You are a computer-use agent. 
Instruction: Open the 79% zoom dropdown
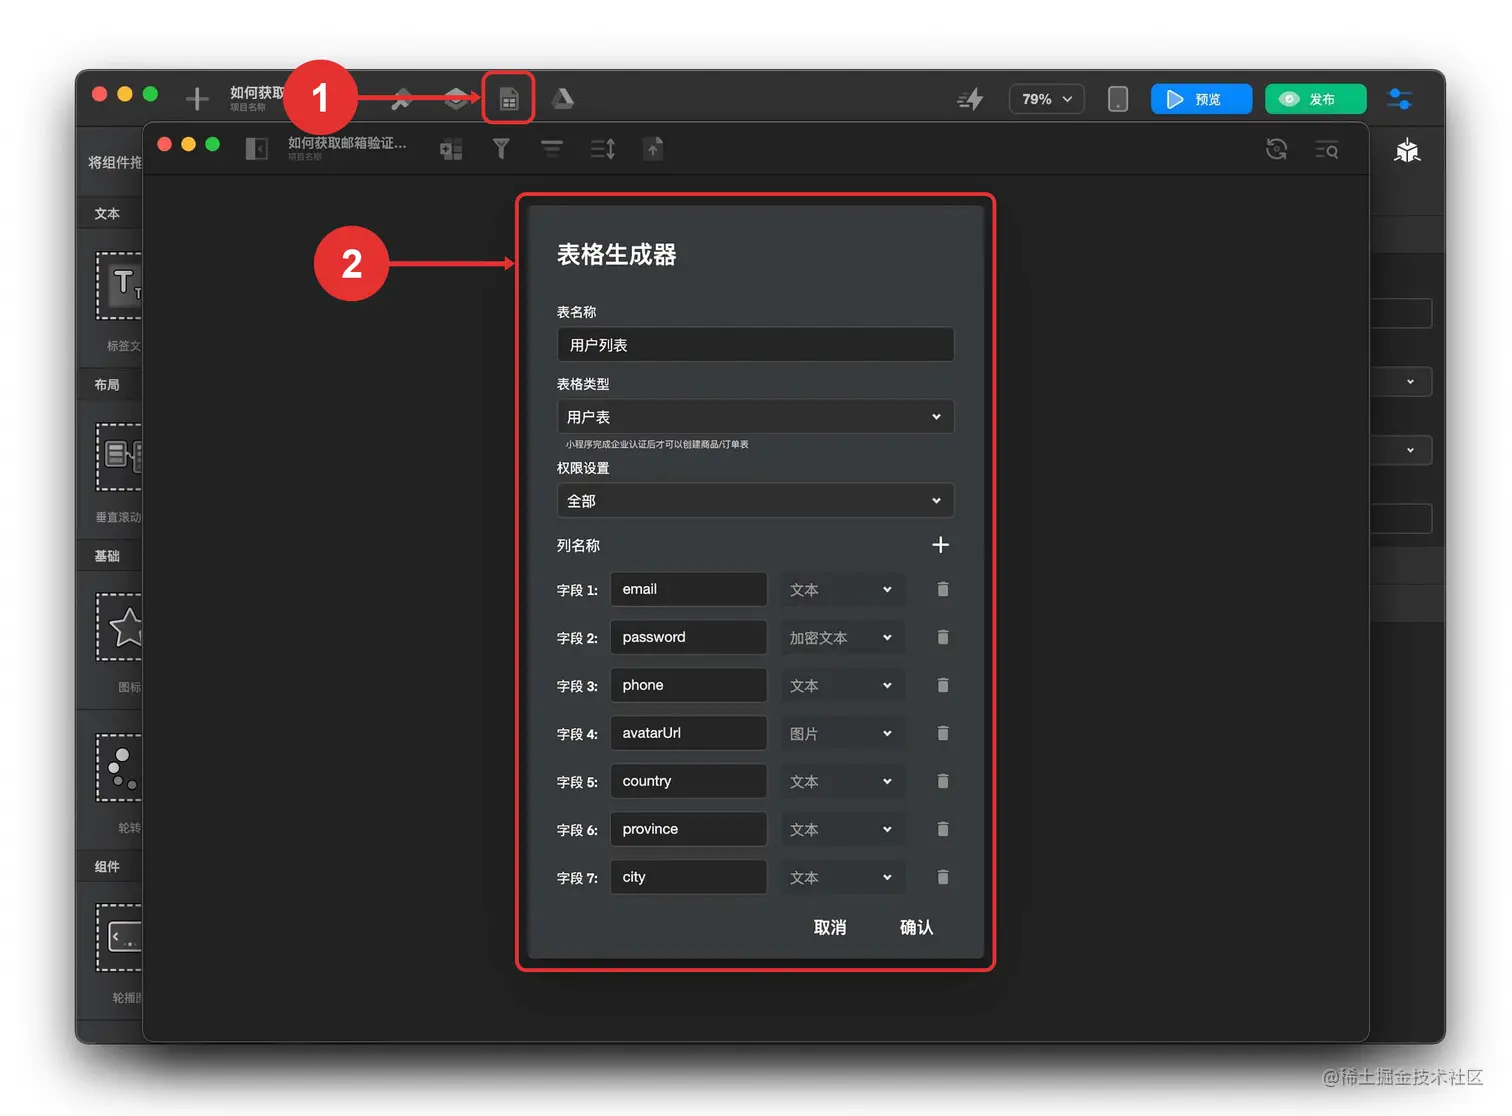pos(1047,99)
